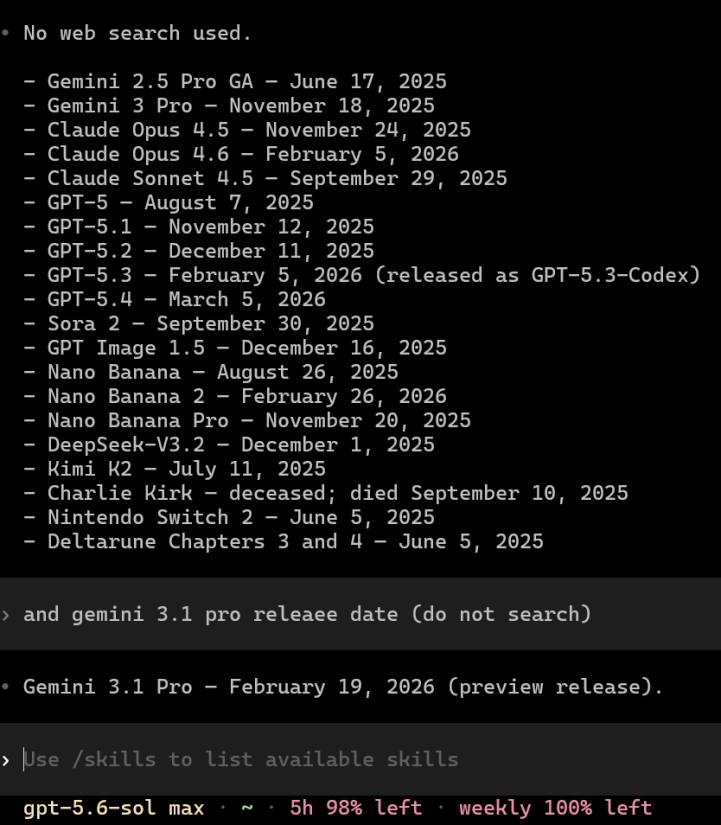Click the 'Nano Banana Pro' list line
This screenshot has height=825, width=721.
pyautogui.click(x=247, y=420)
